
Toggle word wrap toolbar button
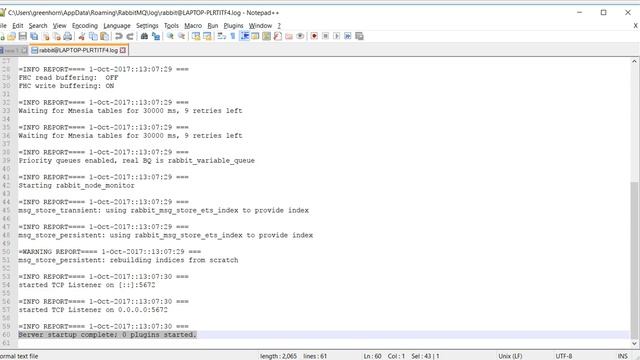222,36
